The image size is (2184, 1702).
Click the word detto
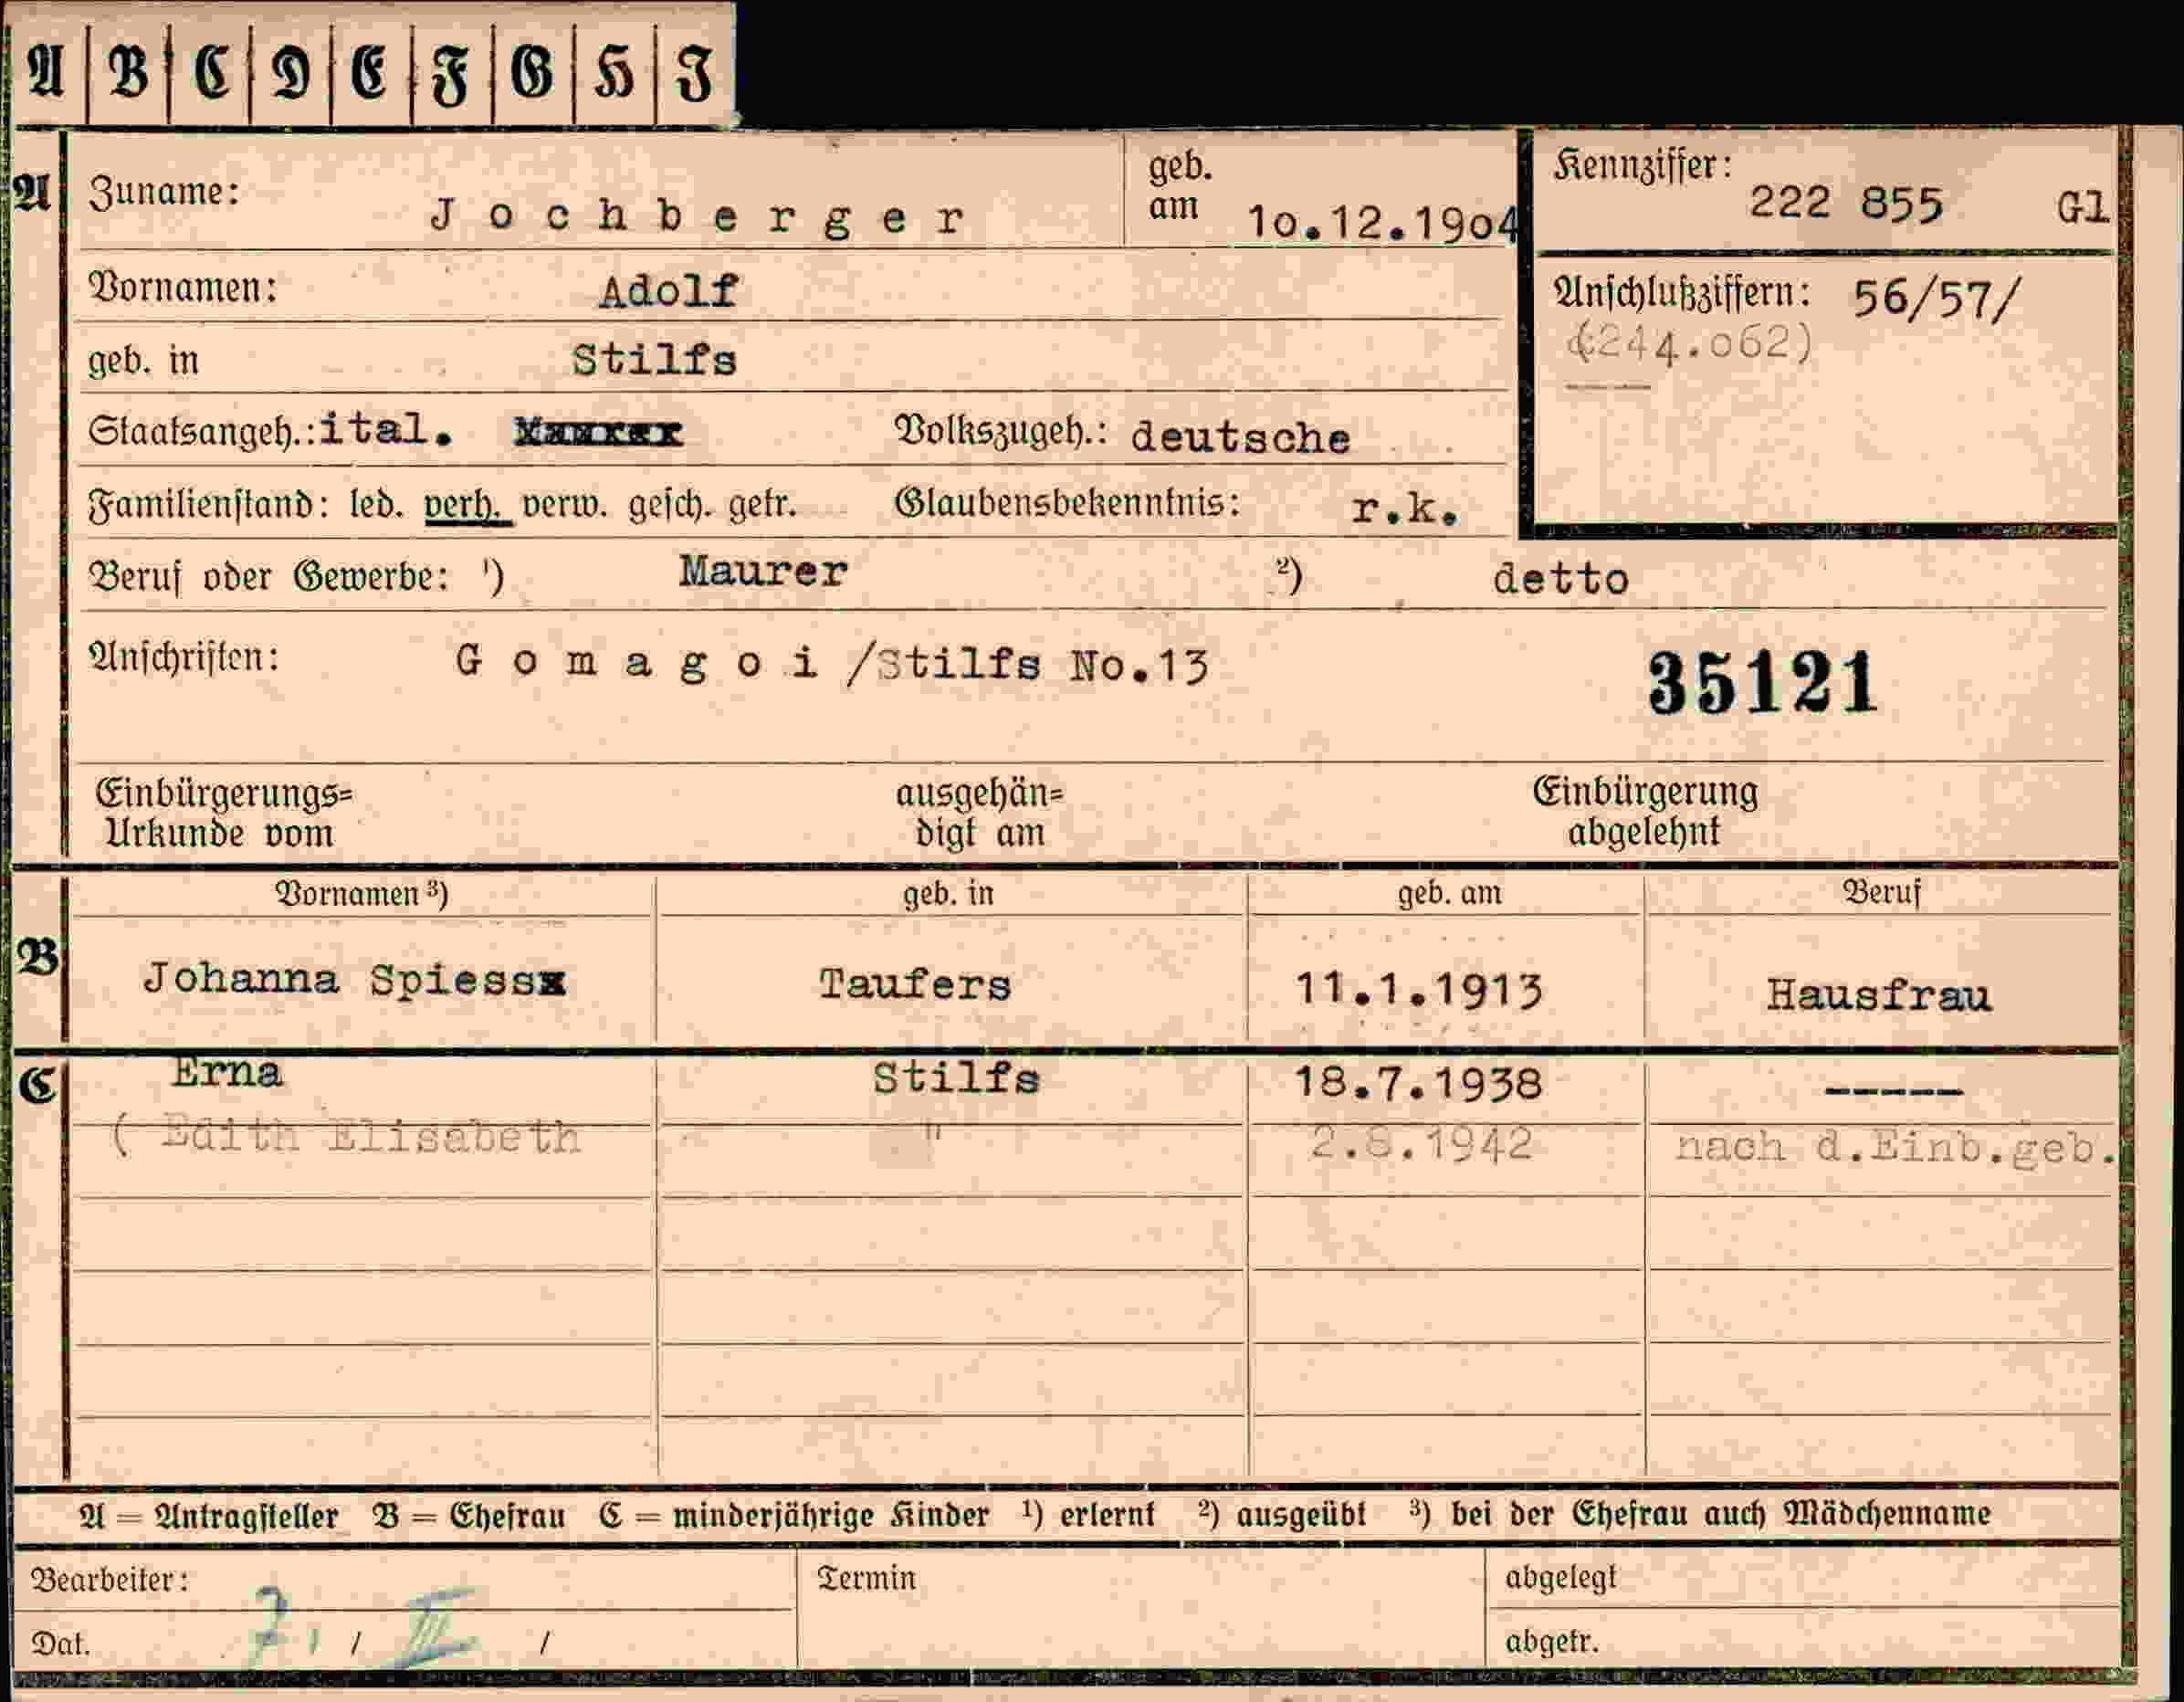click(x=1560, y=578)
